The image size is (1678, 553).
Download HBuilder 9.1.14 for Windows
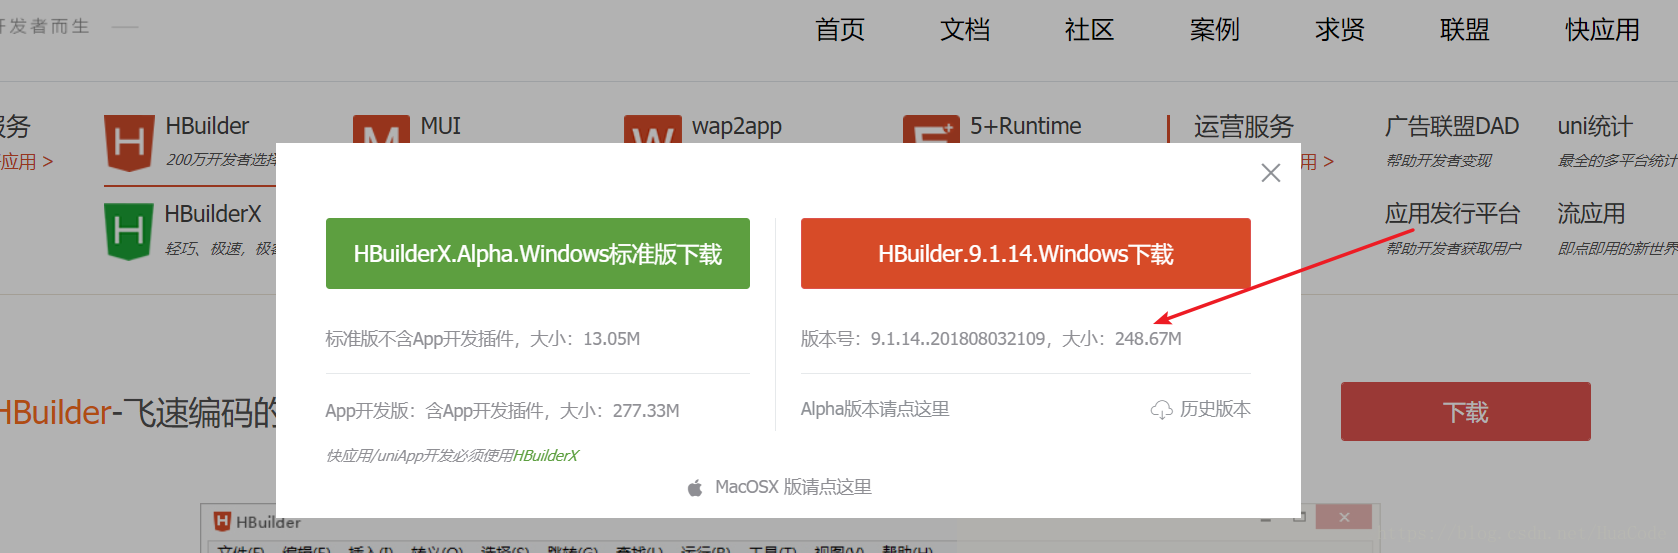coord(1026,254)
